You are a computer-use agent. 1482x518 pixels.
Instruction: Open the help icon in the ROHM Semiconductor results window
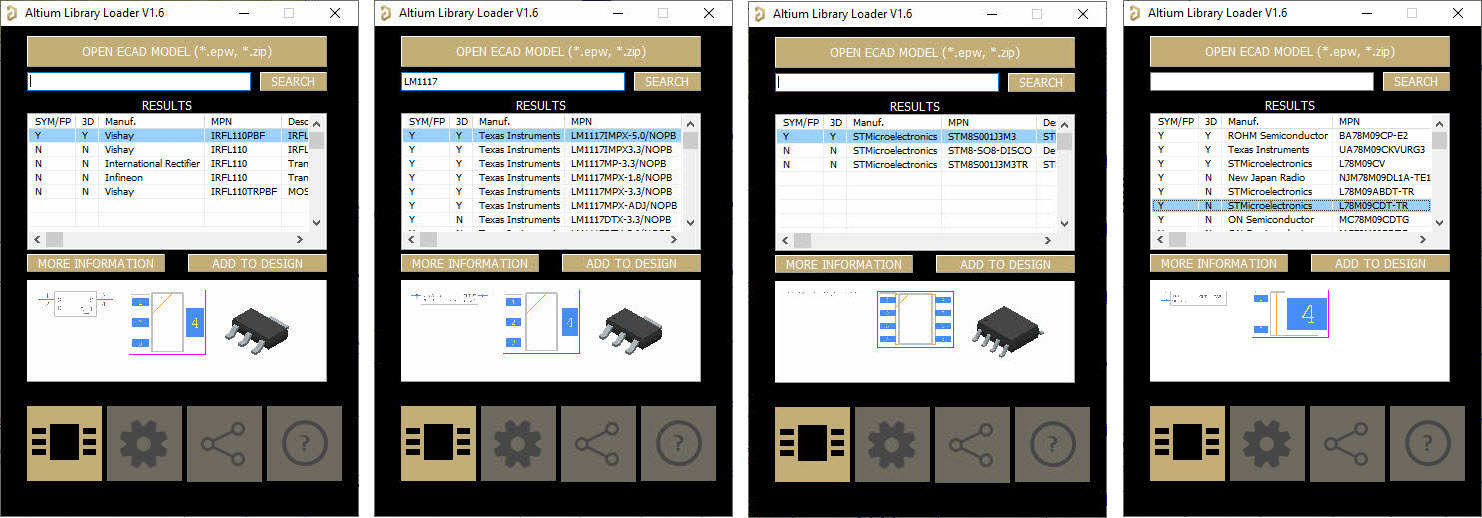pos(1427,443)
